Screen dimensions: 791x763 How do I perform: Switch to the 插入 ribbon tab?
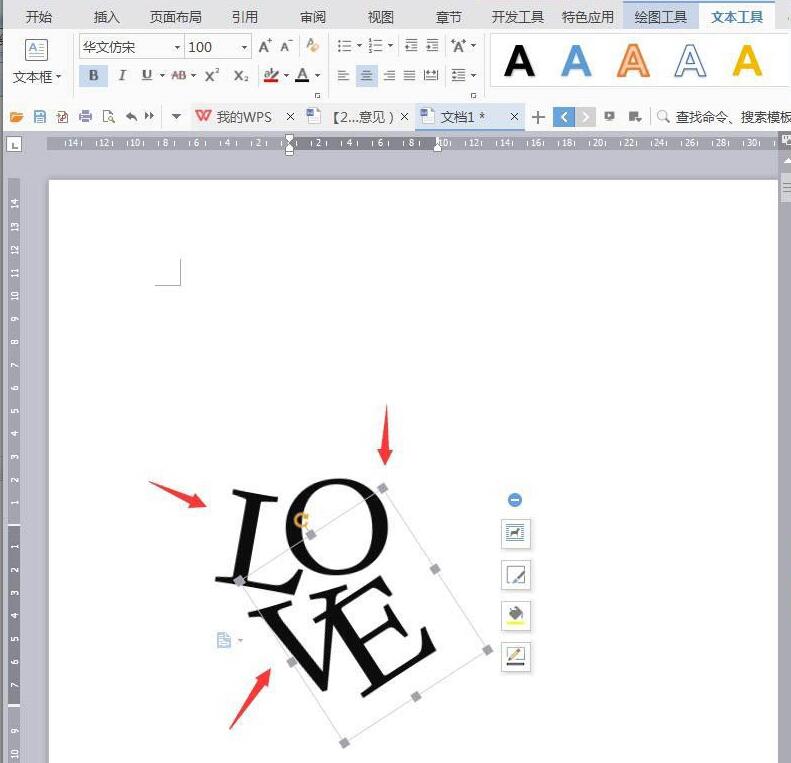coord(107,17)
